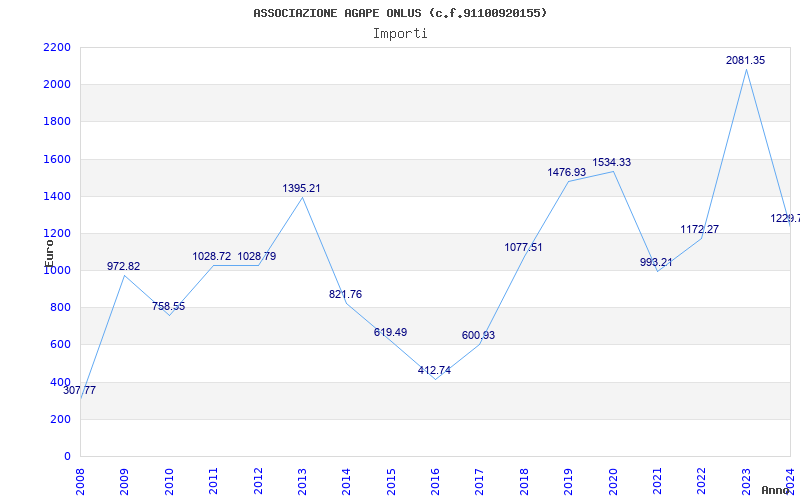Click the 2000 y-axis value

pyautogui.click(x=57, y=85)
